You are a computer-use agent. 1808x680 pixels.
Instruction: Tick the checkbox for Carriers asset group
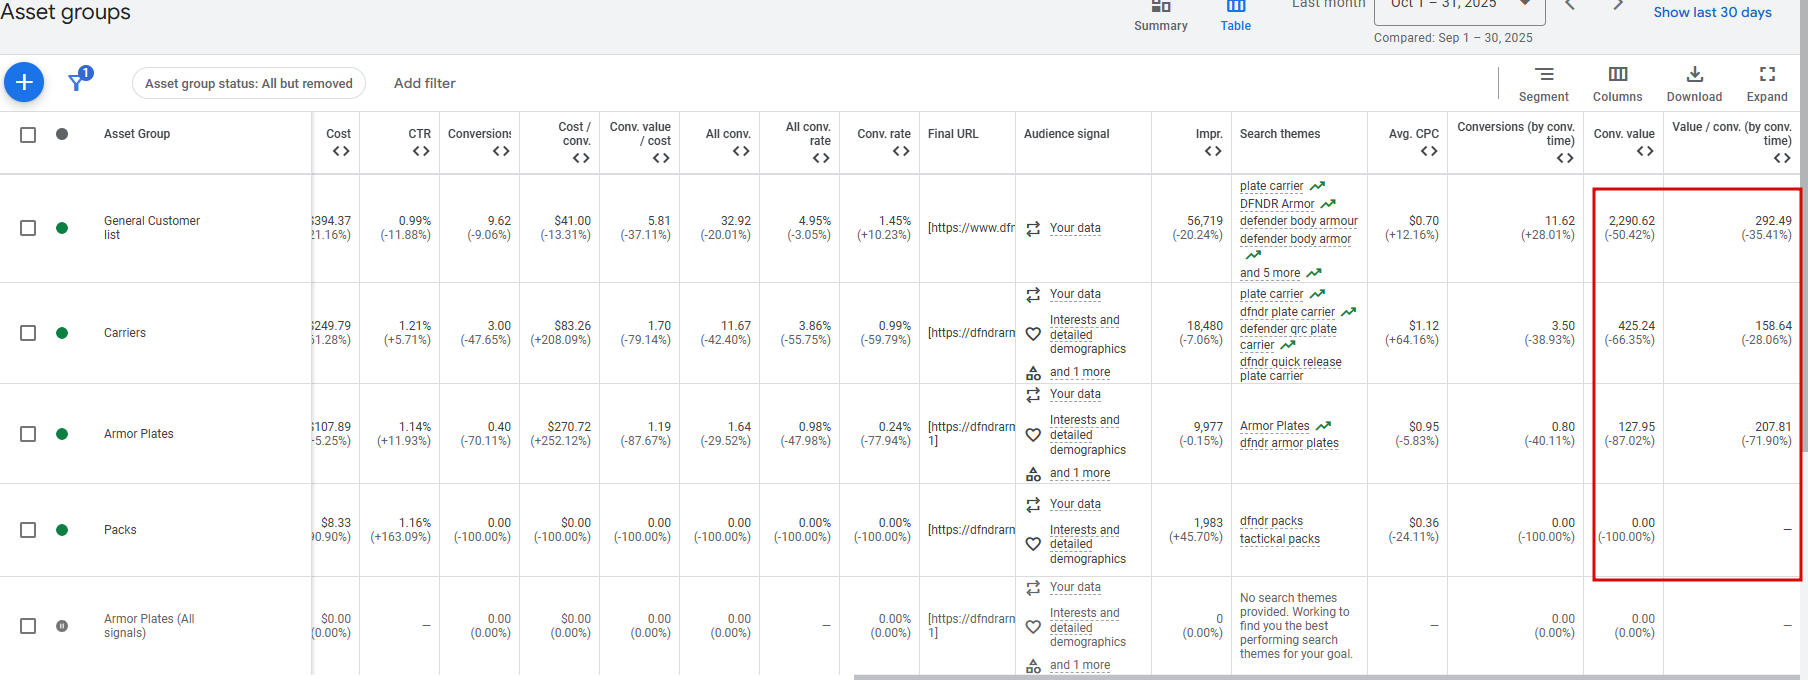[28, 333]
